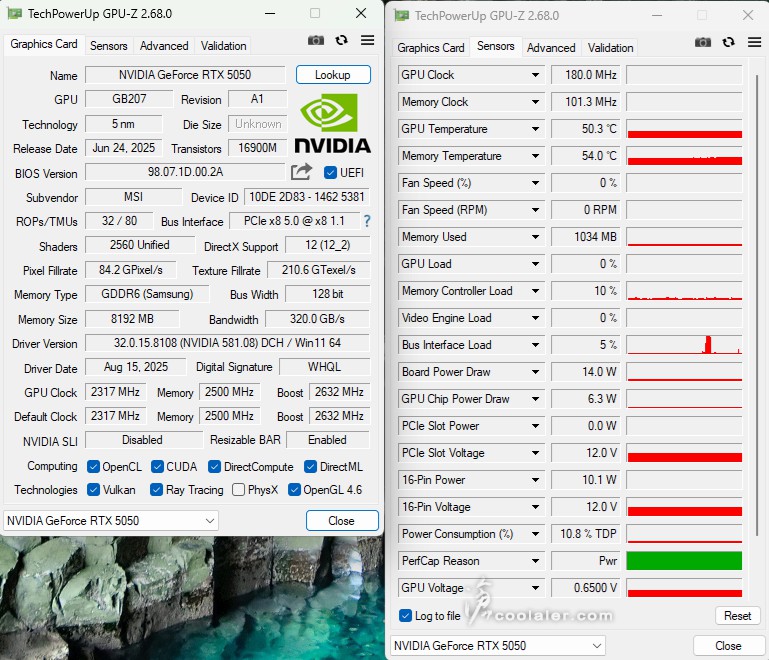
Task: Open the GPU Clock sensor dropdown
Action: tap(535, 75)
